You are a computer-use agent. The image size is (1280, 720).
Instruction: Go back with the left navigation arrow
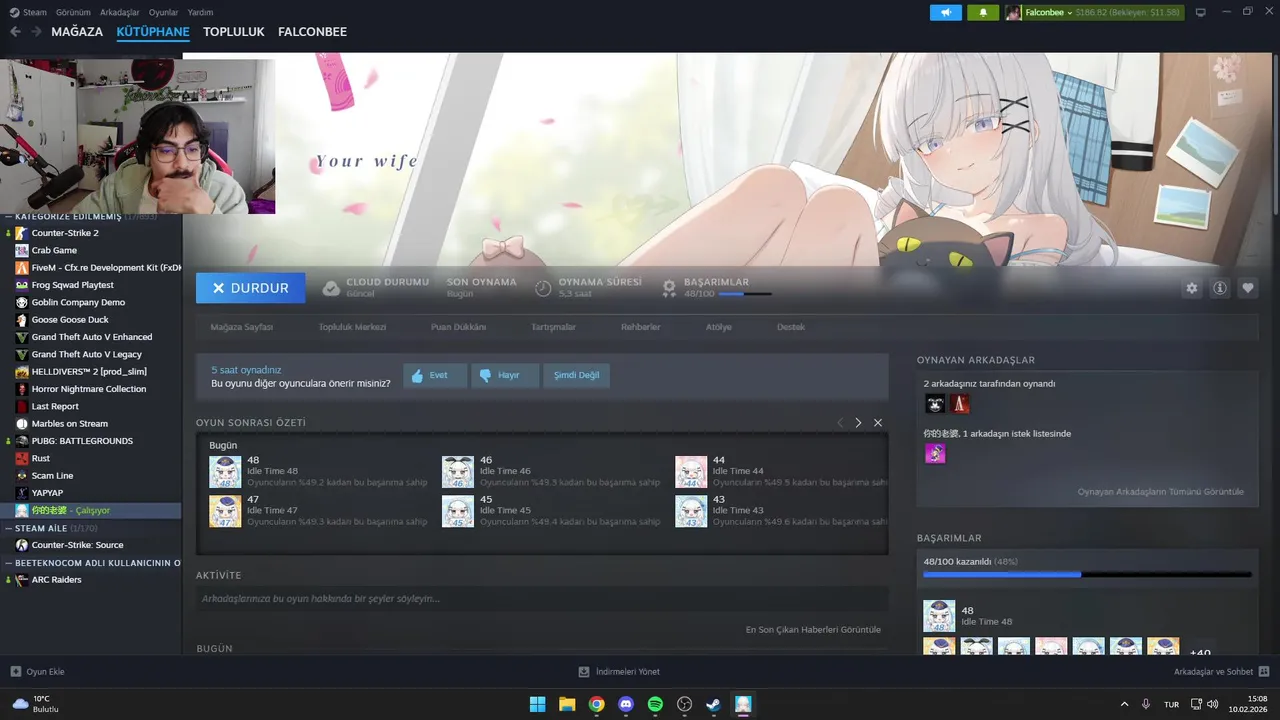pos(15,32)
